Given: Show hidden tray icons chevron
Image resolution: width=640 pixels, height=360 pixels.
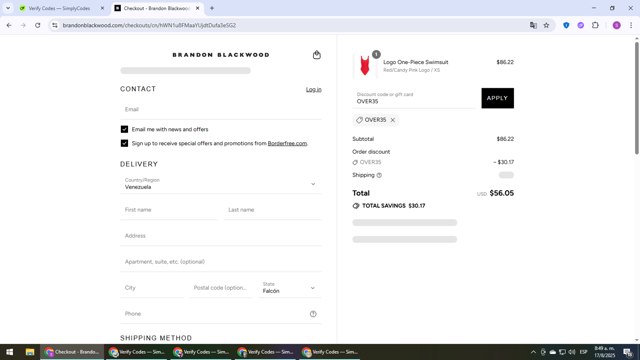Looking at the screenshot, I should coord(533,352).
